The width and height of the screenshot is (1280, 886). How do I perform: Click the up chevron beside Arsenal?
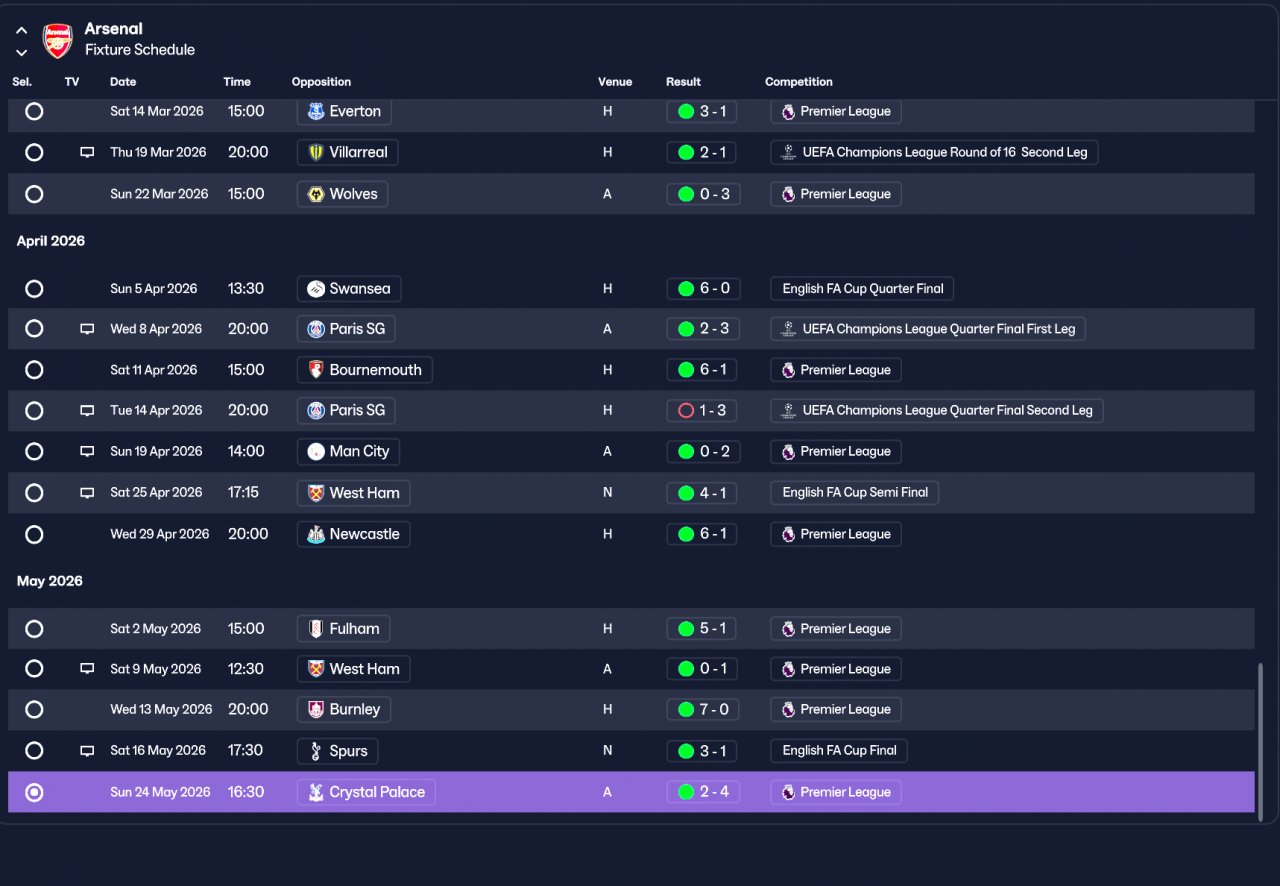21,31
